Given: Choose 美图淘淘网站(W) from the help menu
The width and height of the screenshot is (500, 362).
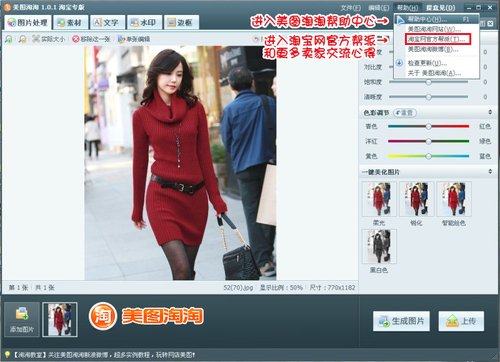Looking at the screenshot, I should click(437, 29).
